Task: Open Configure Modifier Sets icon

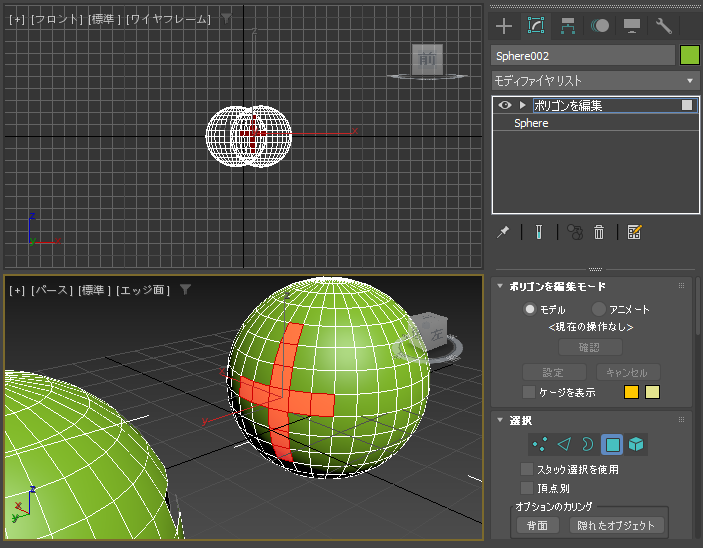Action: (x=634, y=232)
